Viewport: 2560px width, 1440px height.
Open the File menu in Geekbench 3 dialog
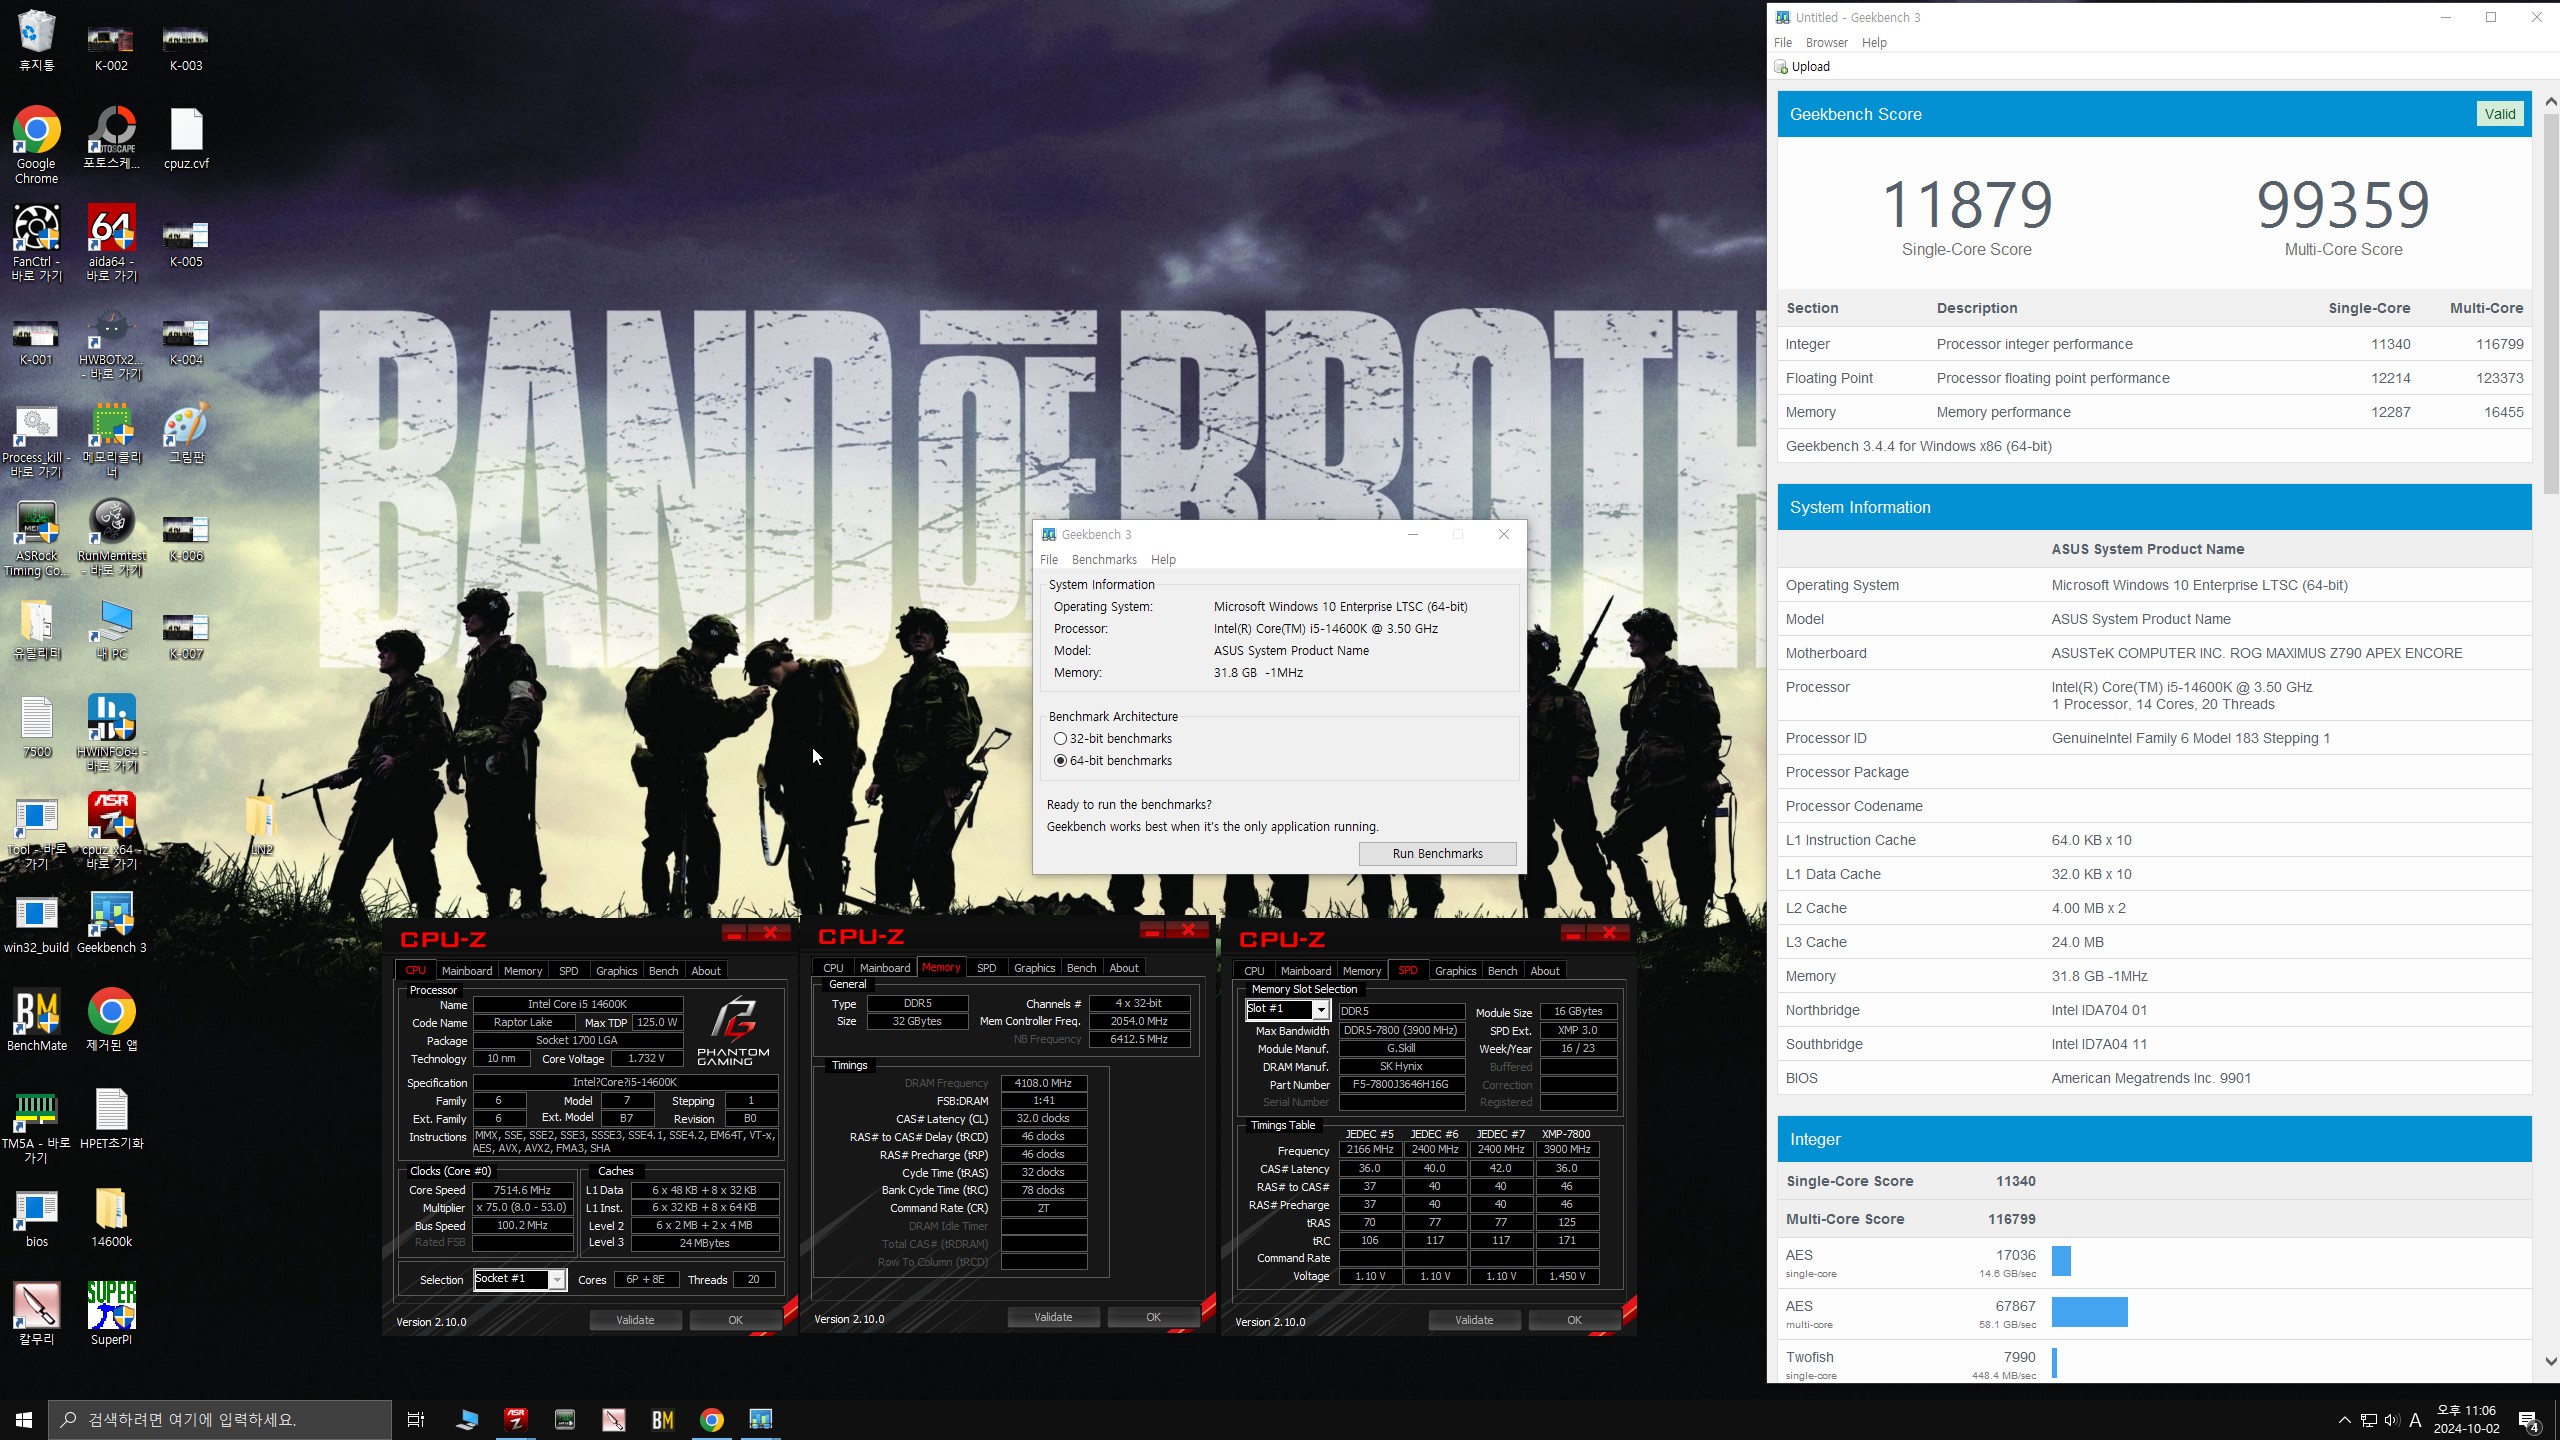(1049, 559)
